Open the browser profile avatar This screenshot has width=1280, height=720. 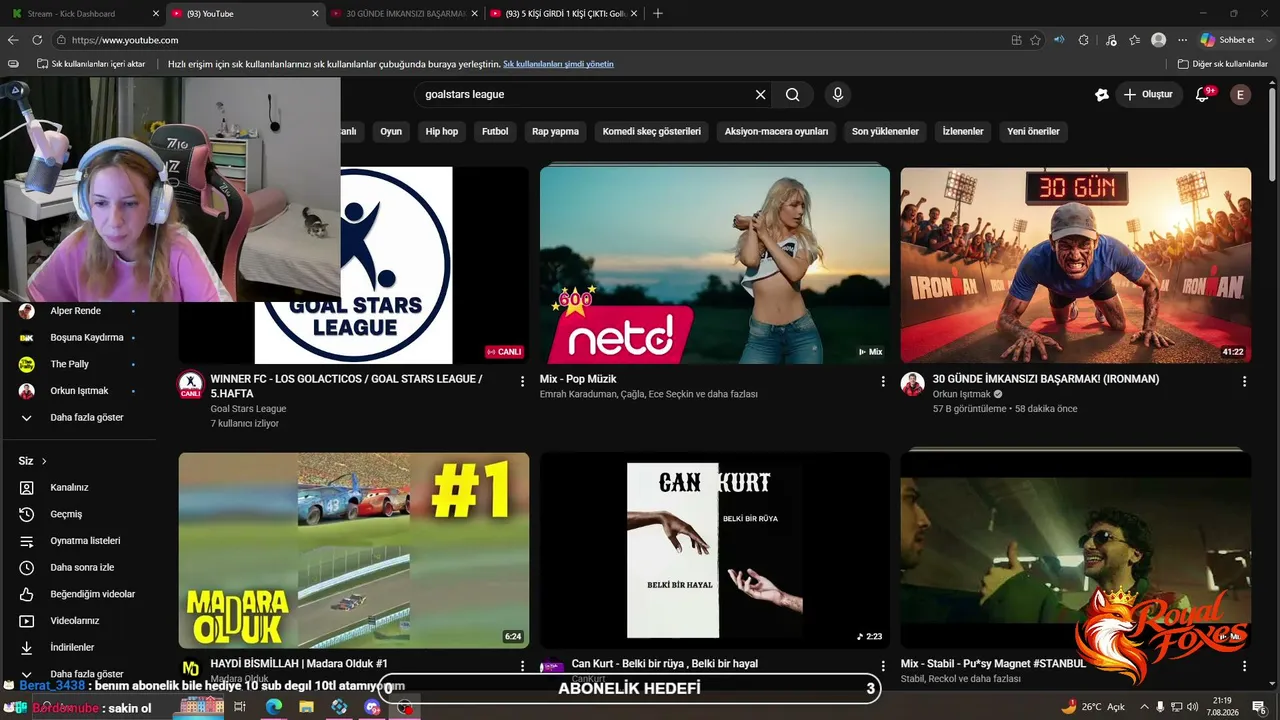pyautogui.click(x=1159, y=40)
